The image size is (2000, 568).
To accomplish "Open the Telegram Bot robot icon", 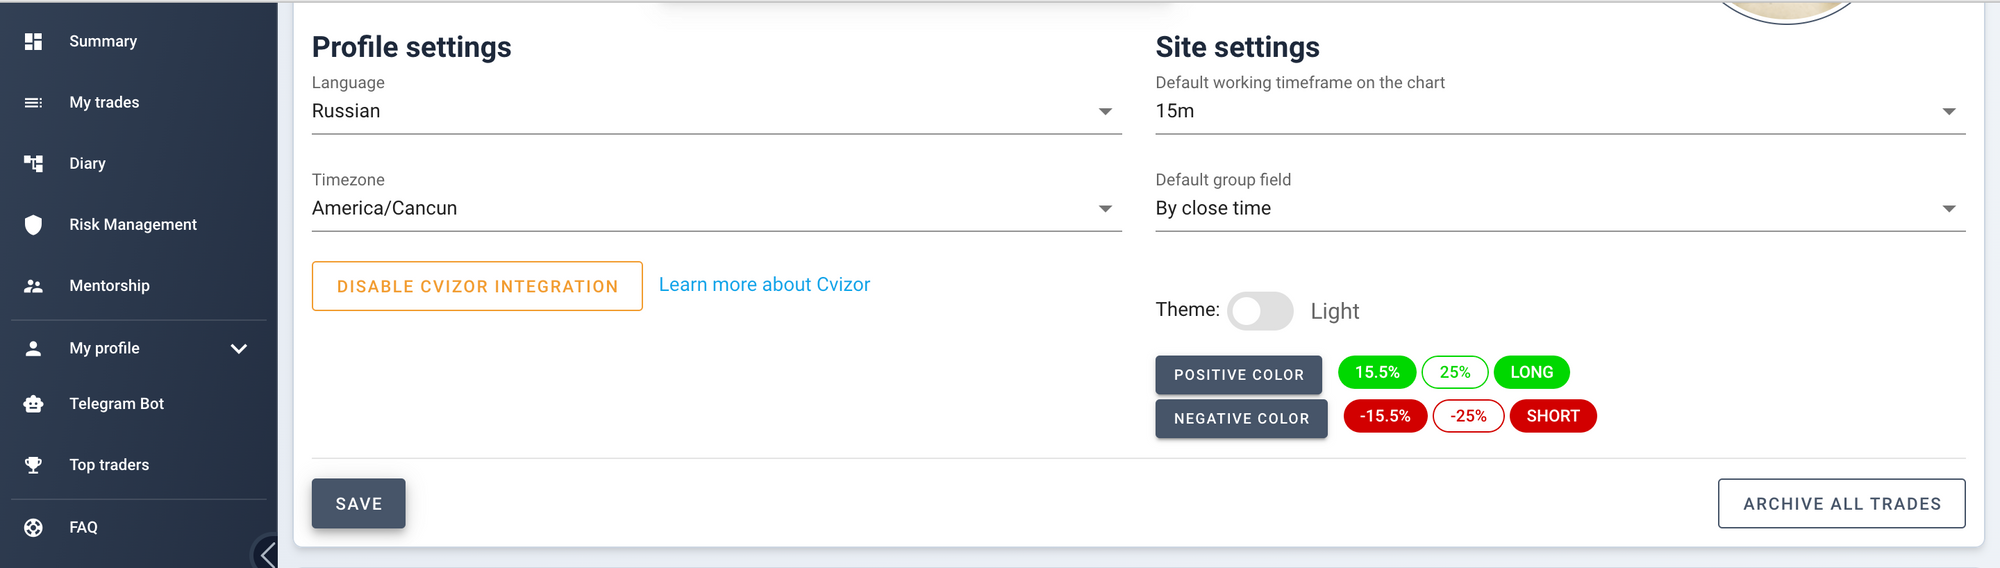I will pos(33,404).
